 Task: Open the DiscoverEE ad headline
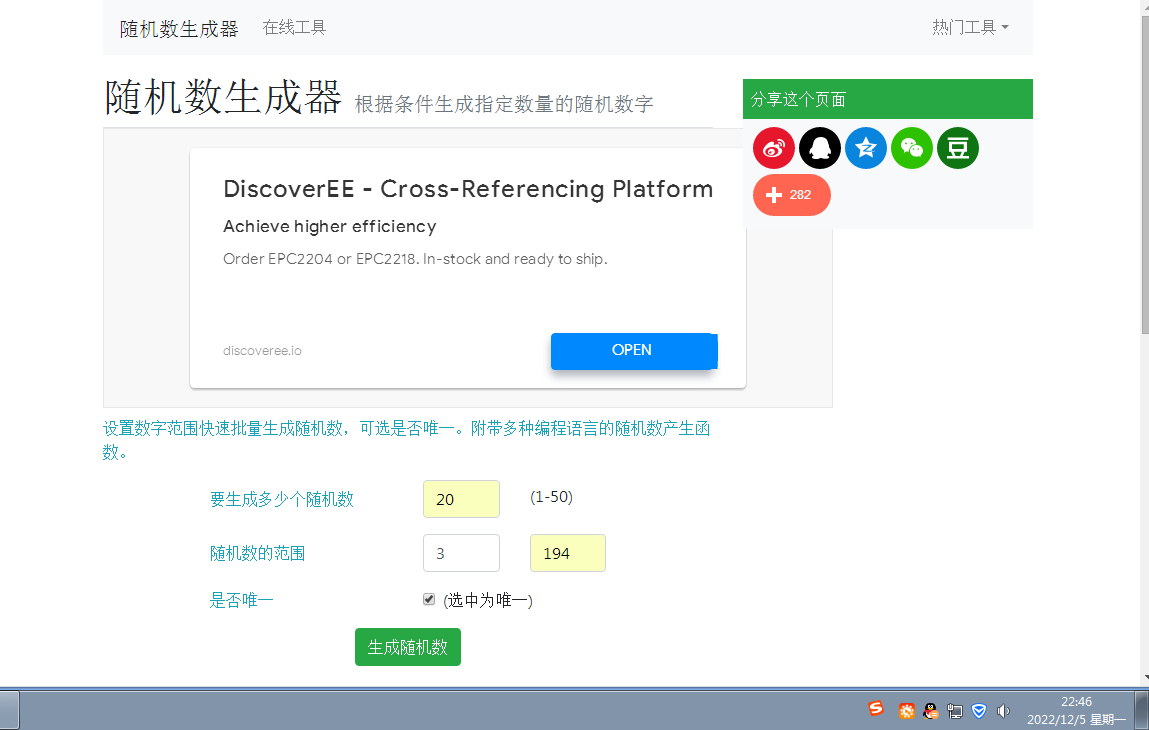468,189
